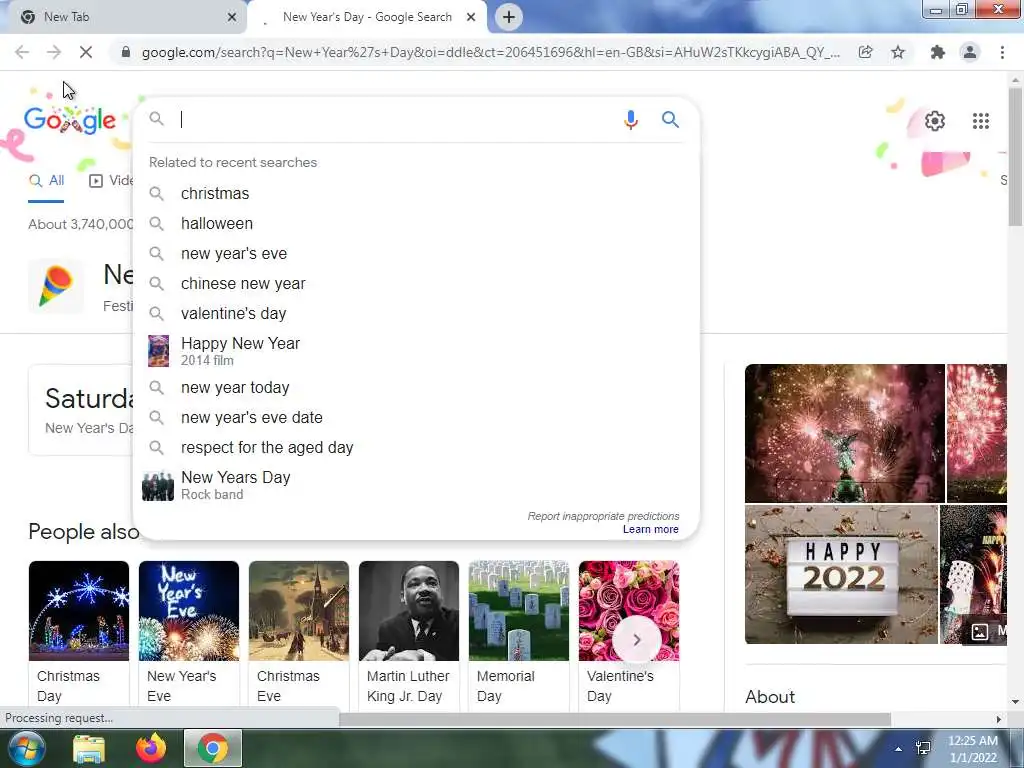This screenshot has height=768, width=1024.
Task: Switch to the Videos results tab
Action: click(111, 181)
